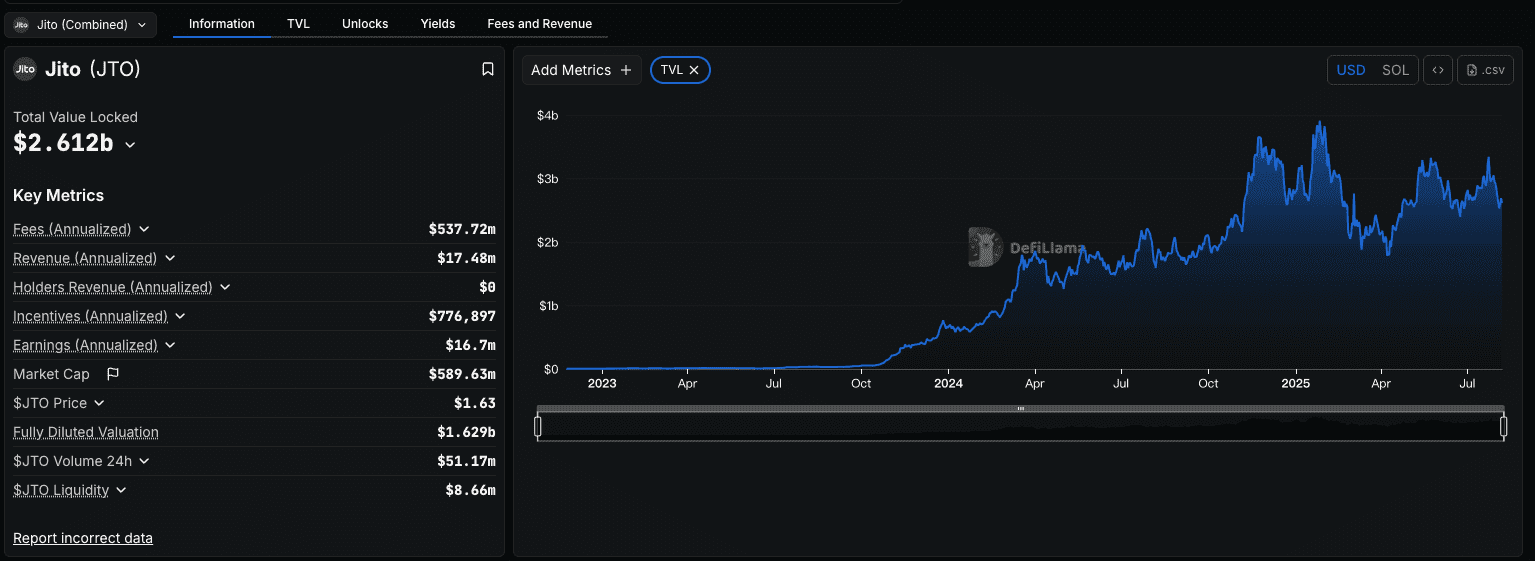Click the $537.72m fees value

click(x=462, y=229)
